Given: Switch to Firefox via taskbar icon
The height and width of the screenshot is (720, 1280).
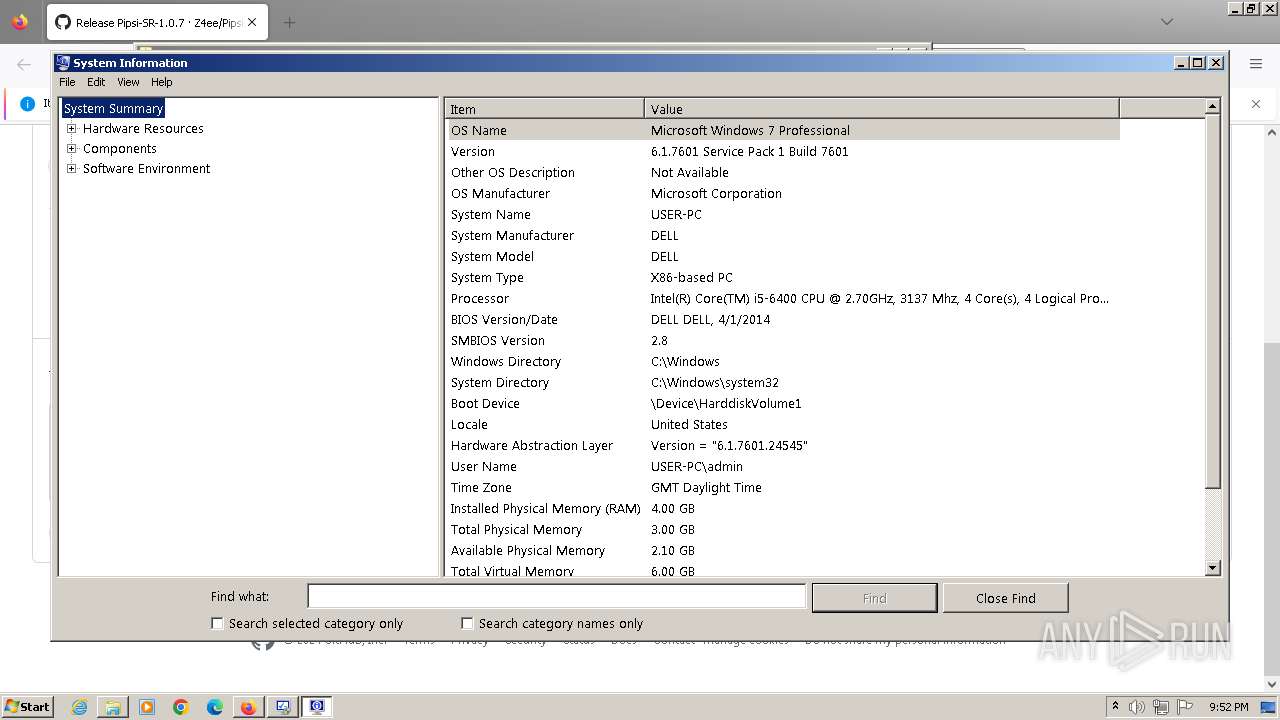Looking at the screenshot, I should tap(248, 707).
